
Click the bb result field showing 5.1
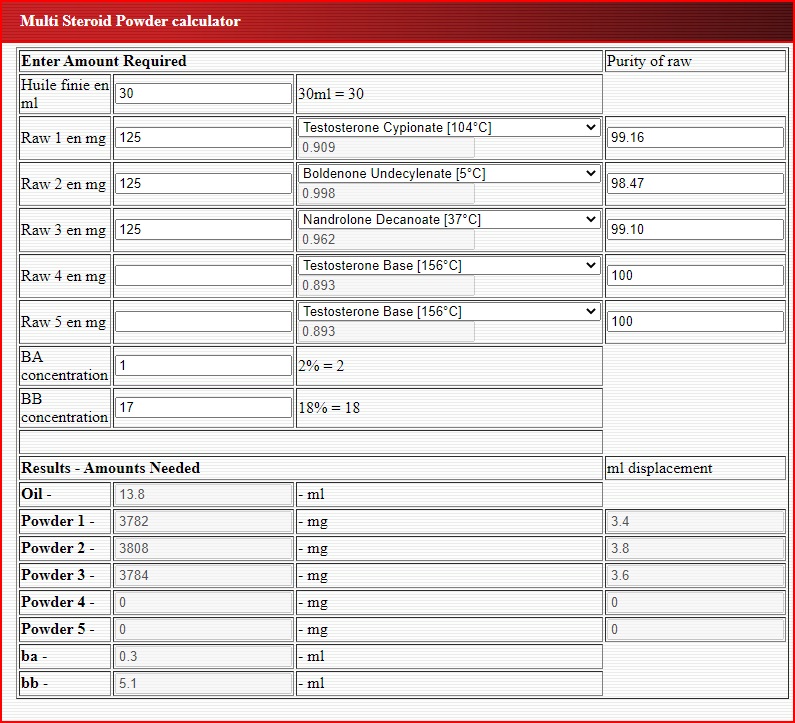point(203,684)
